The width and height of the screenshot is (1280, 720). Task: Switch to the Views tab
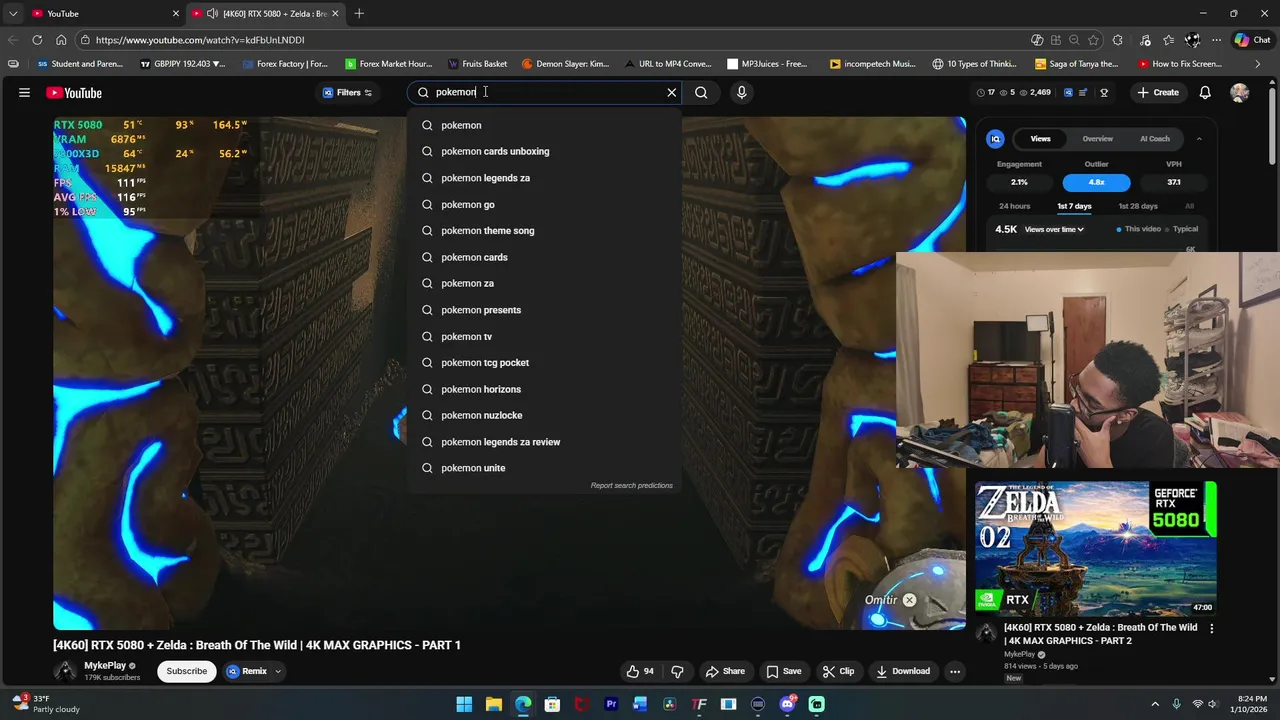pyautogui.click(x=1041, y=139)
